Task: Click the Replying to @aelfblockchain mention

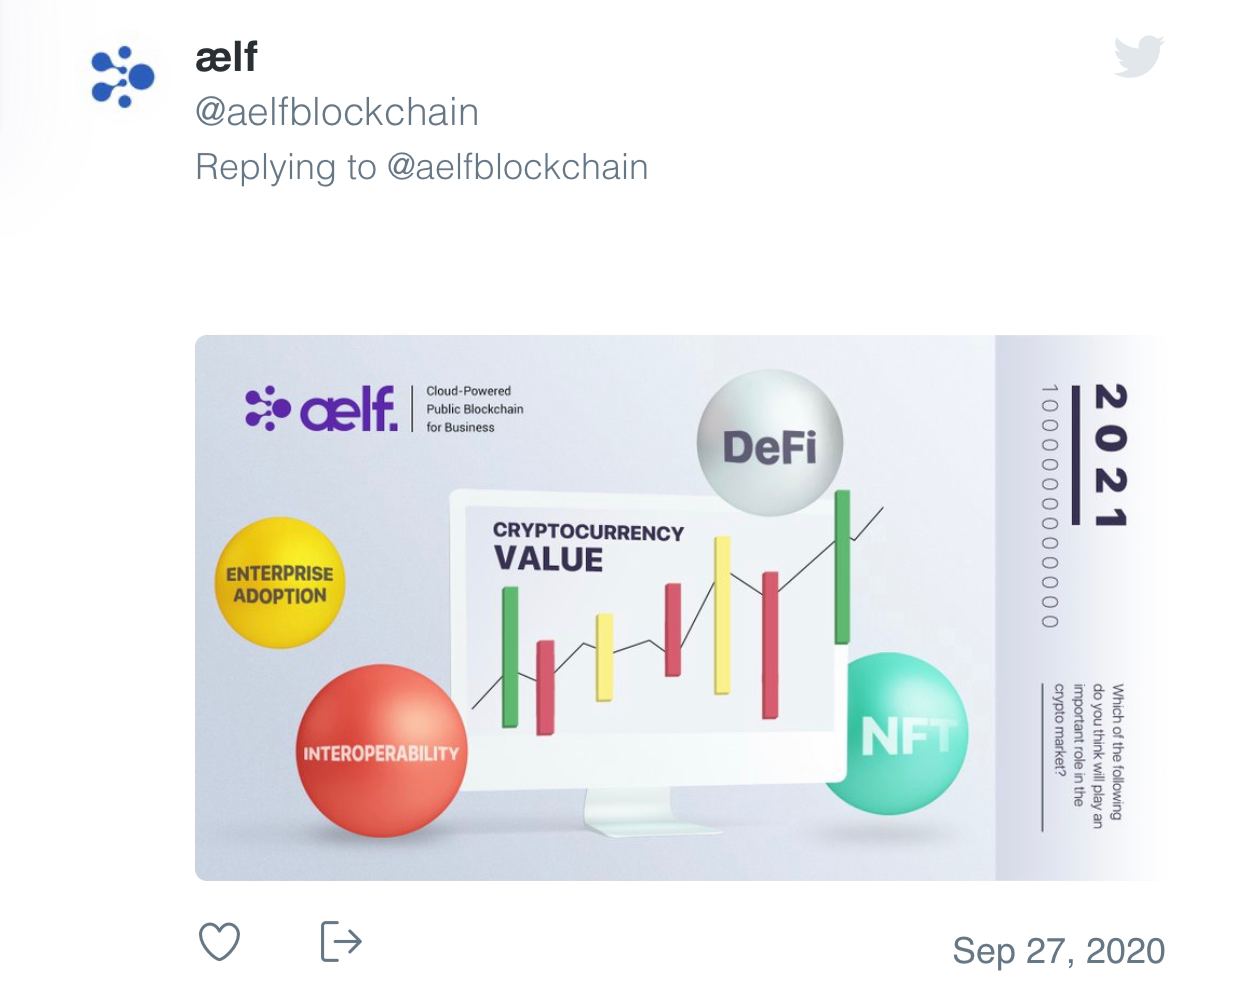Action: pos(517,167)
